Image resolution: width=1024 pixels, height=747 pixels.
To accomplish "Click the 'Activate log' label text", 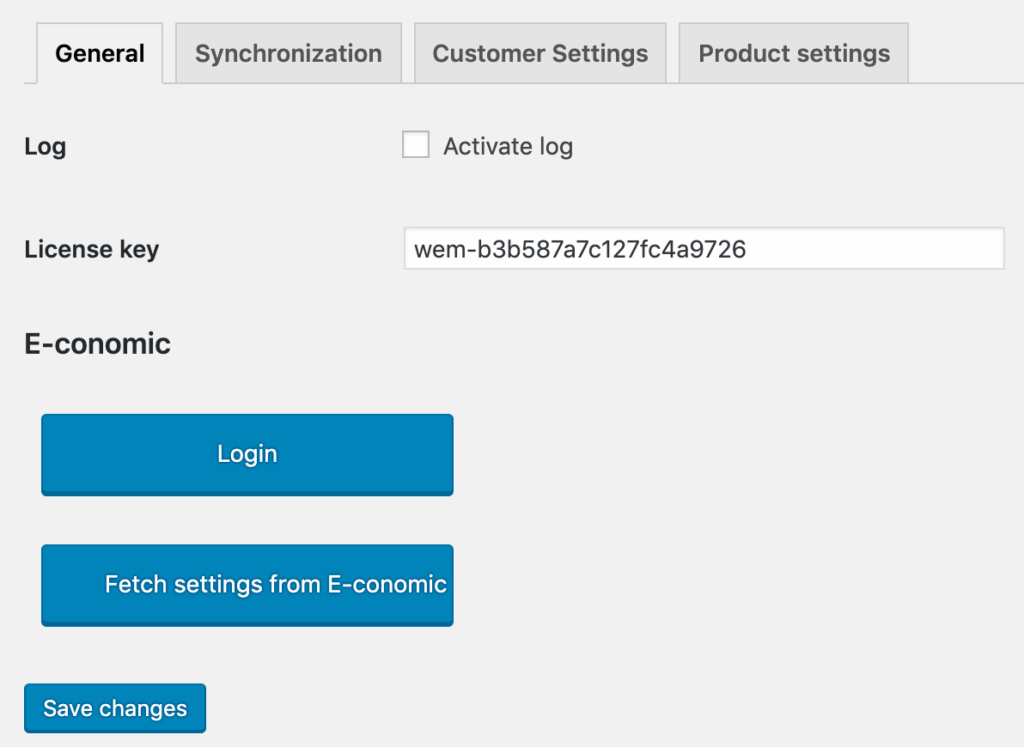I will 508,147.
